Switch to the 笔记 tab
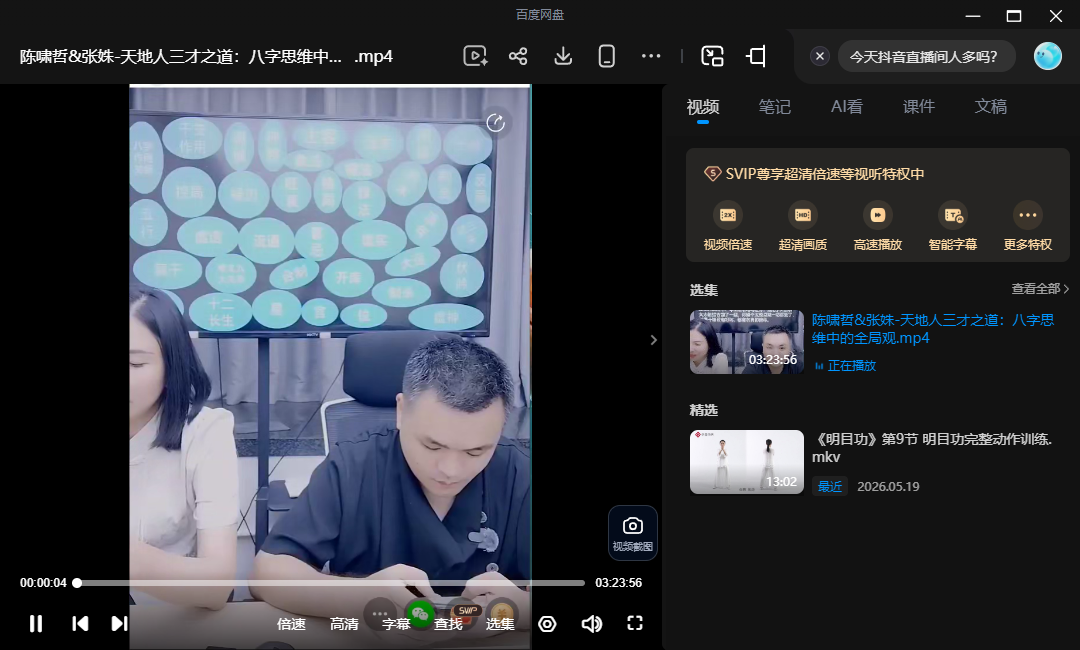Image resolution: width=1080 pixels, height=650 pixels. pos(774,107)
